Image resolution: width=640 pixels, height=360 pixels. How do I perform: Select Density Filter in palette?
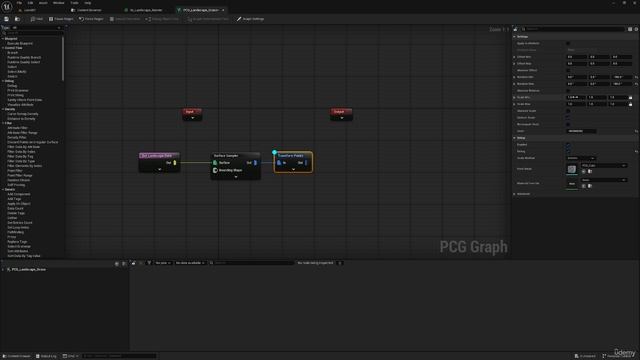(x=17, y=138)
